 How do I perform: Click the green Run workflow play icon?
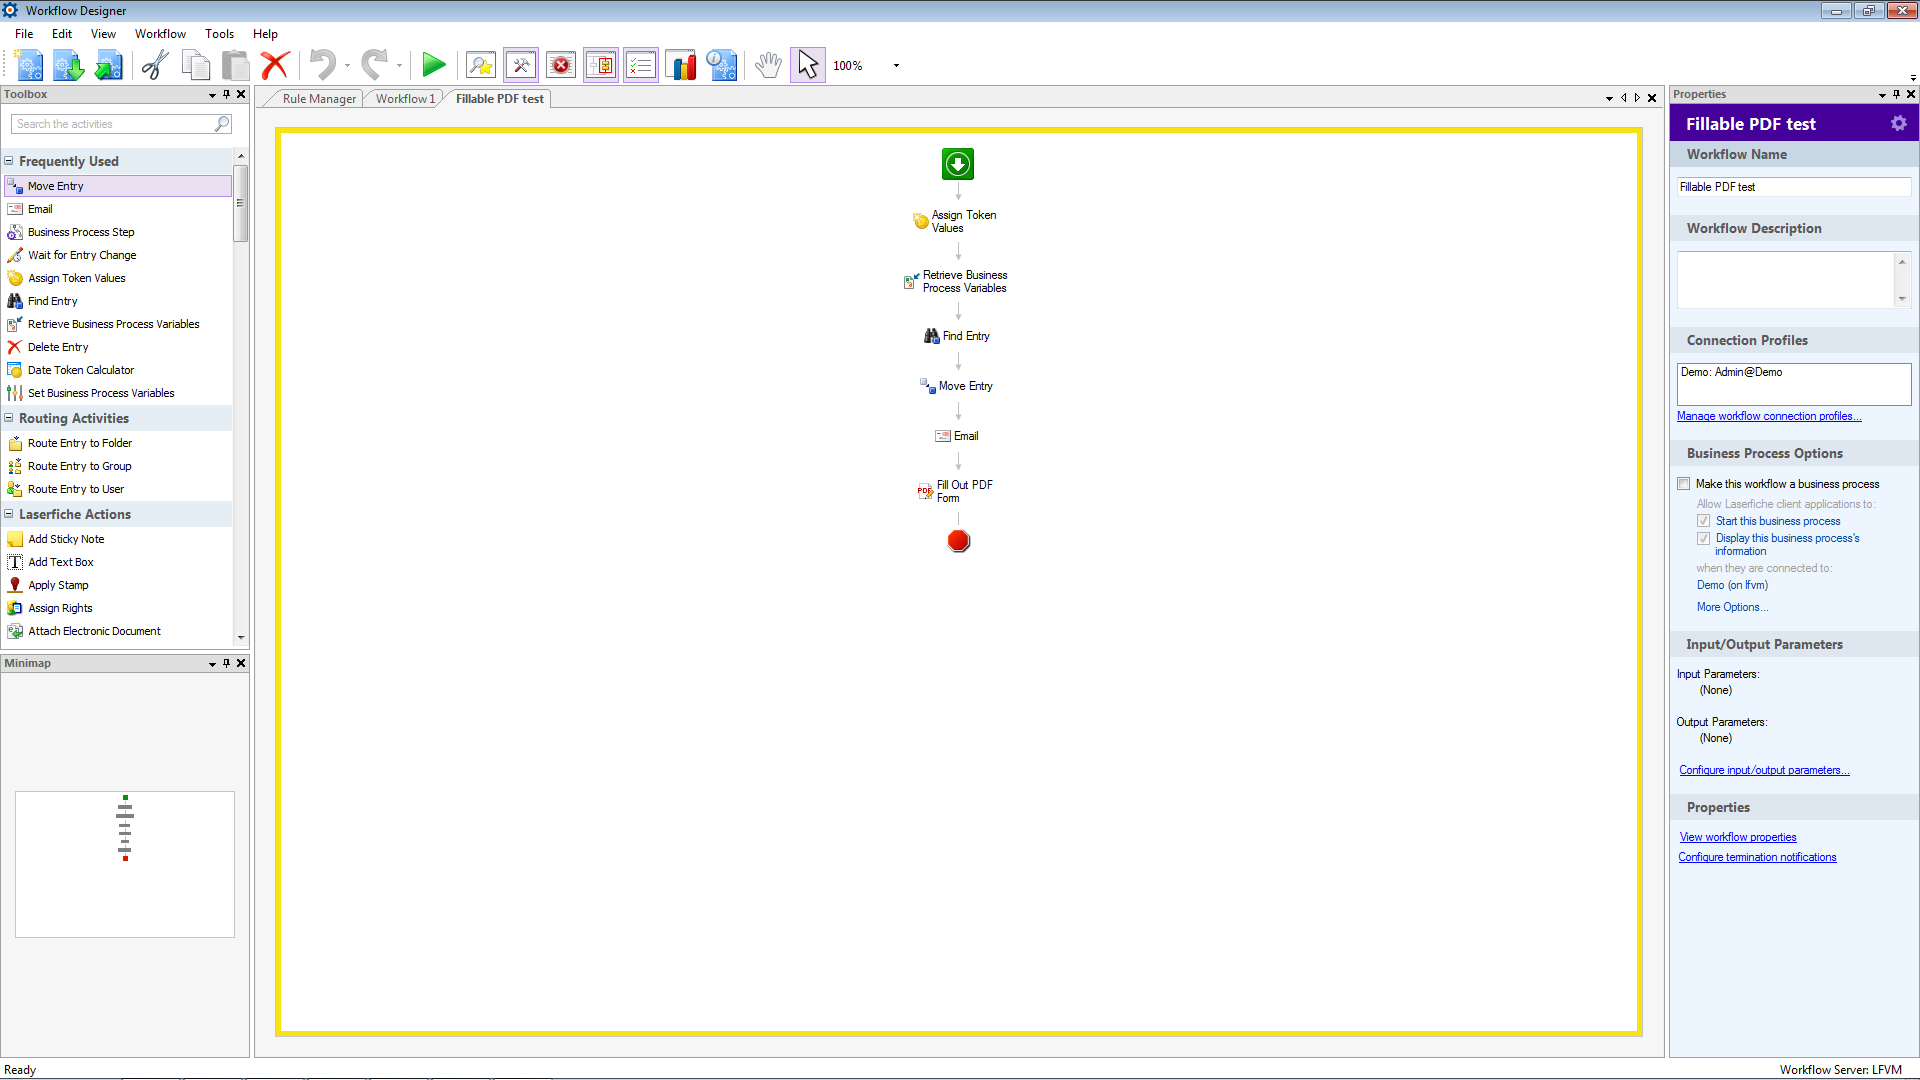pos(433,66)
